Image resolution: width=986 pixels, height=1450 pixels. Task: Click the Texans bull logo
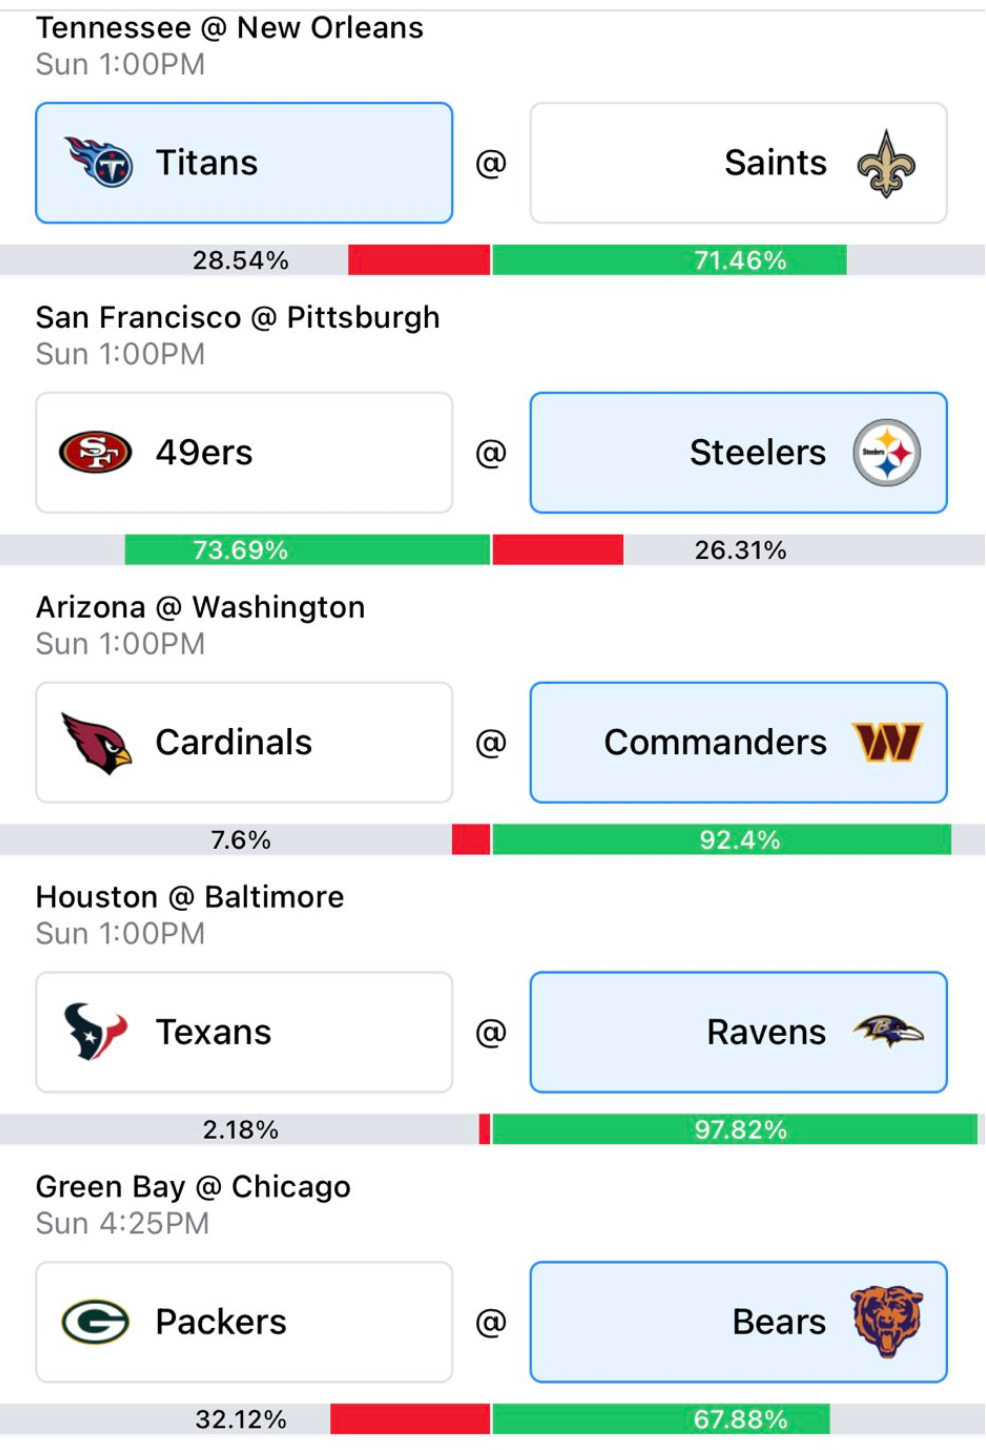coord(95,1032)
